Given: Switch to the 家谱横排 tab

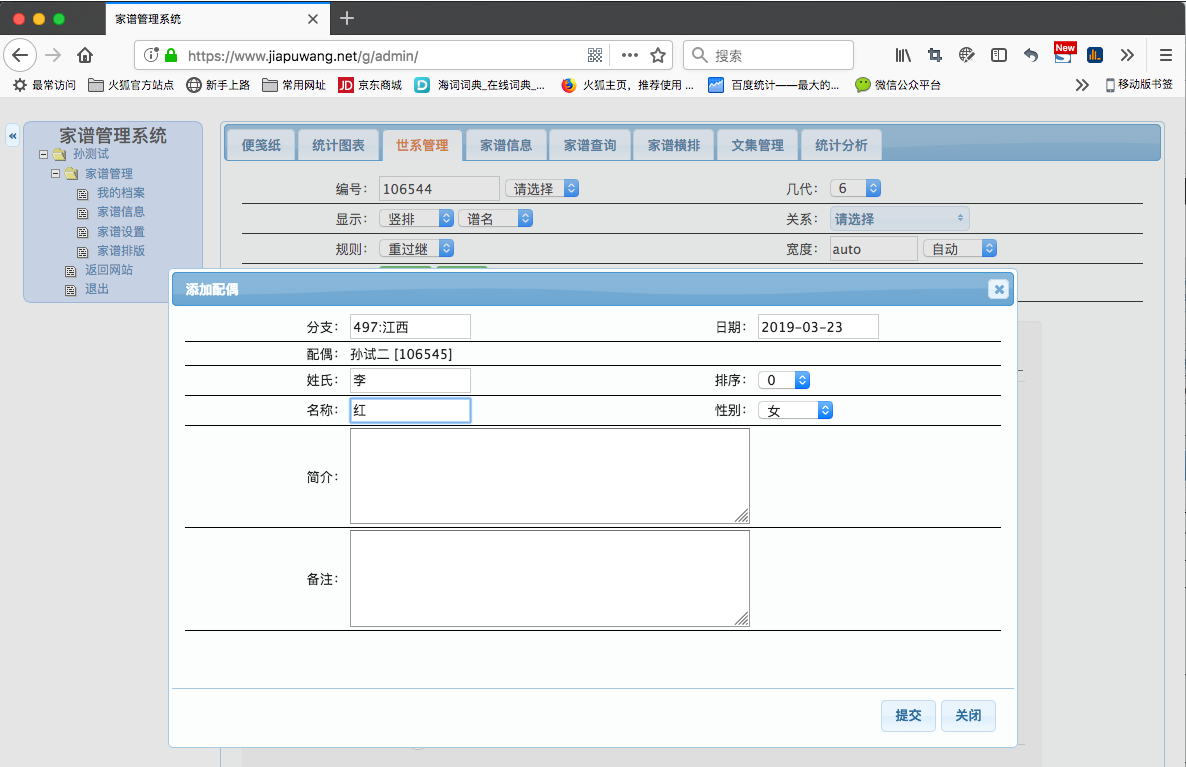Looking at the screenshot, I should pyautogui.click(x=674, y=145).
